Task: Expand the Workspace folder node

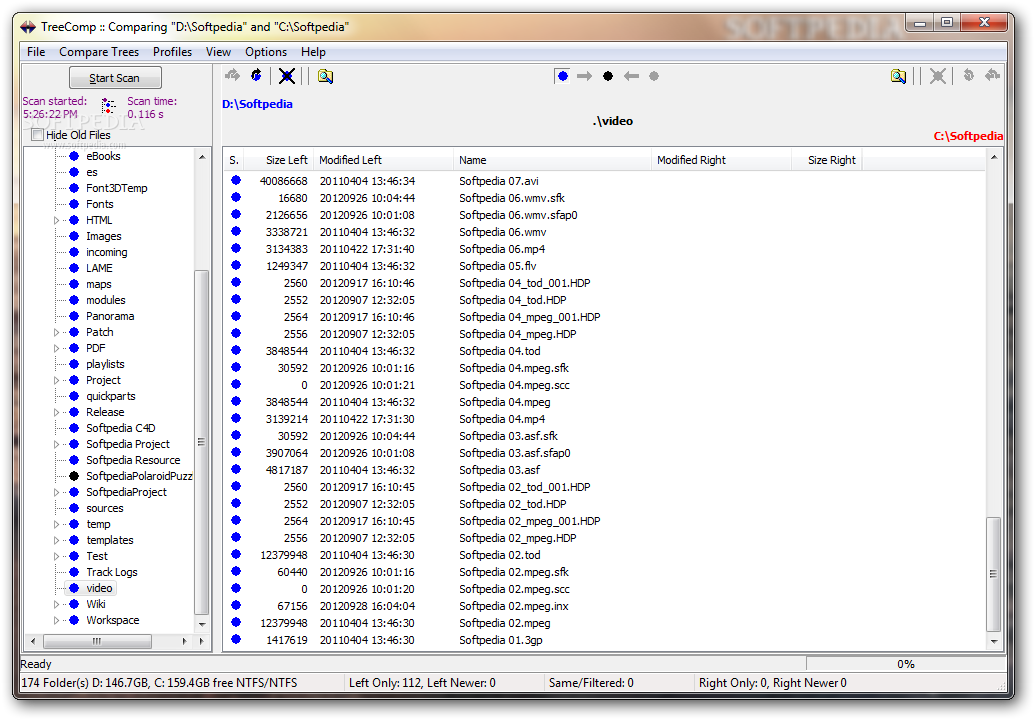Action: click(x=57, y=620)
